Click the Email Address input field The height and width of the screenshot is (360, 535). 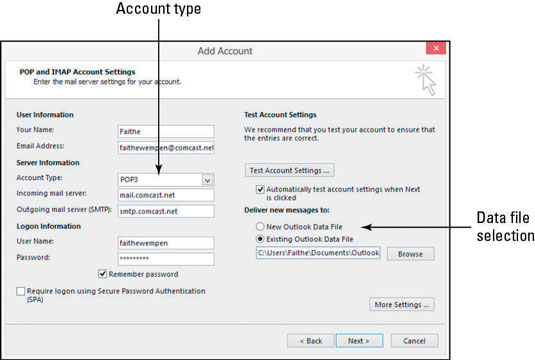(x=166, y=148)
